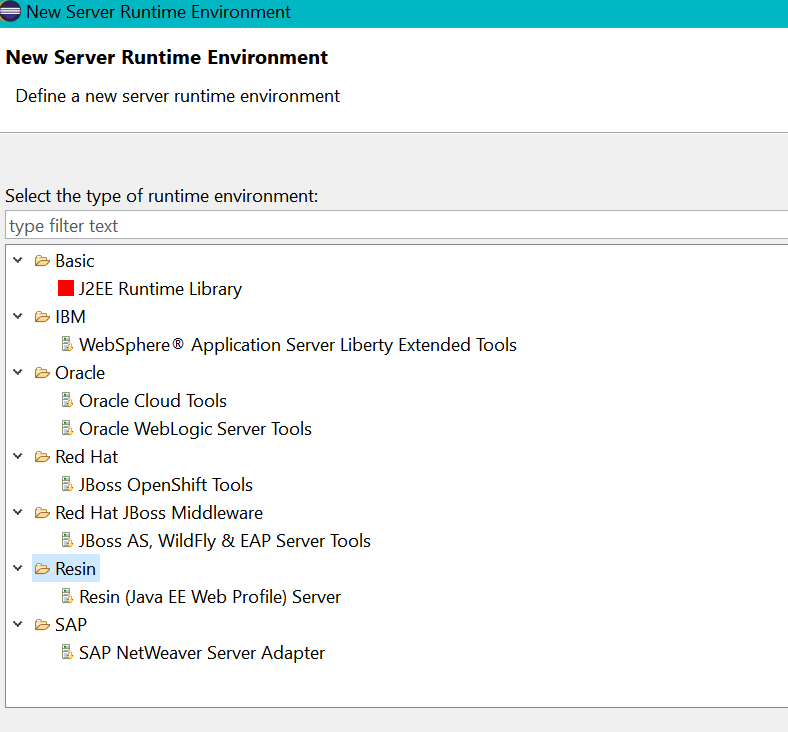Collapse the Red Hat JBoss Middleware category

click(x=18, y=512)
